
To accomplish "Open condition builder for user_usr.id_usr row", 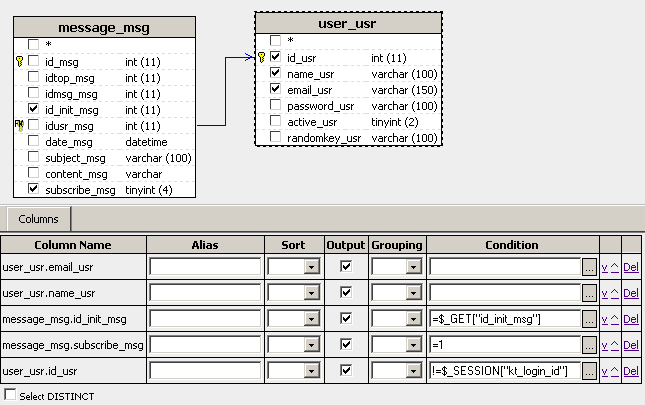I will [x=590, y=371].
